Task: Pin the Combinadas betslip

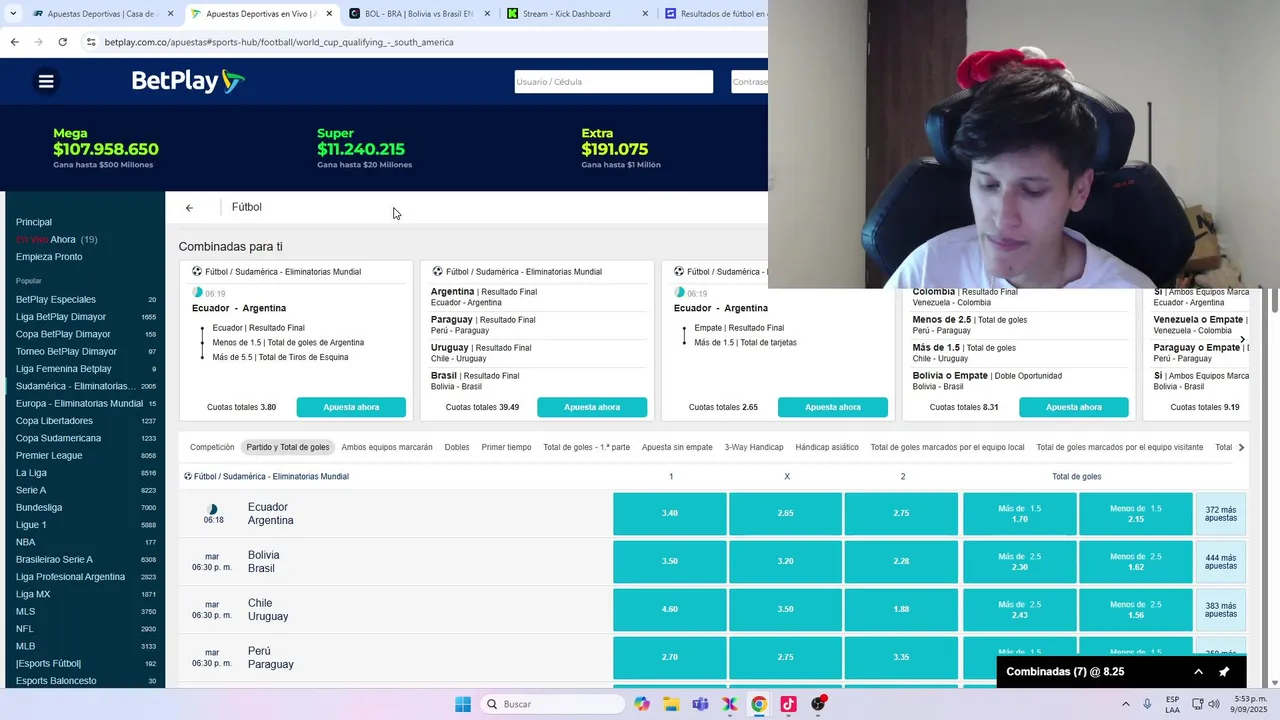Action: coord(1224,672)
